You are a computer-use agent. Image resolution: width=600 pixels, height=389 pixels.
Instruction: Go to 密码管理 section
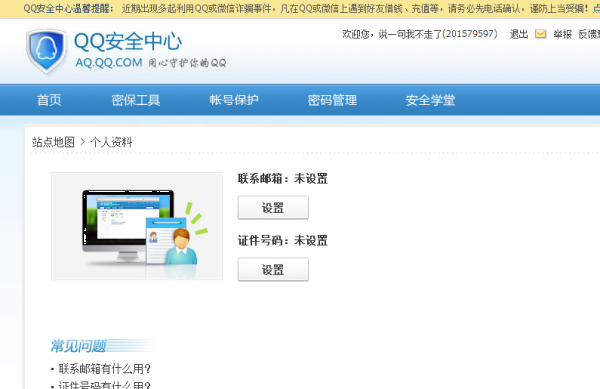click(x=332, y=100)
